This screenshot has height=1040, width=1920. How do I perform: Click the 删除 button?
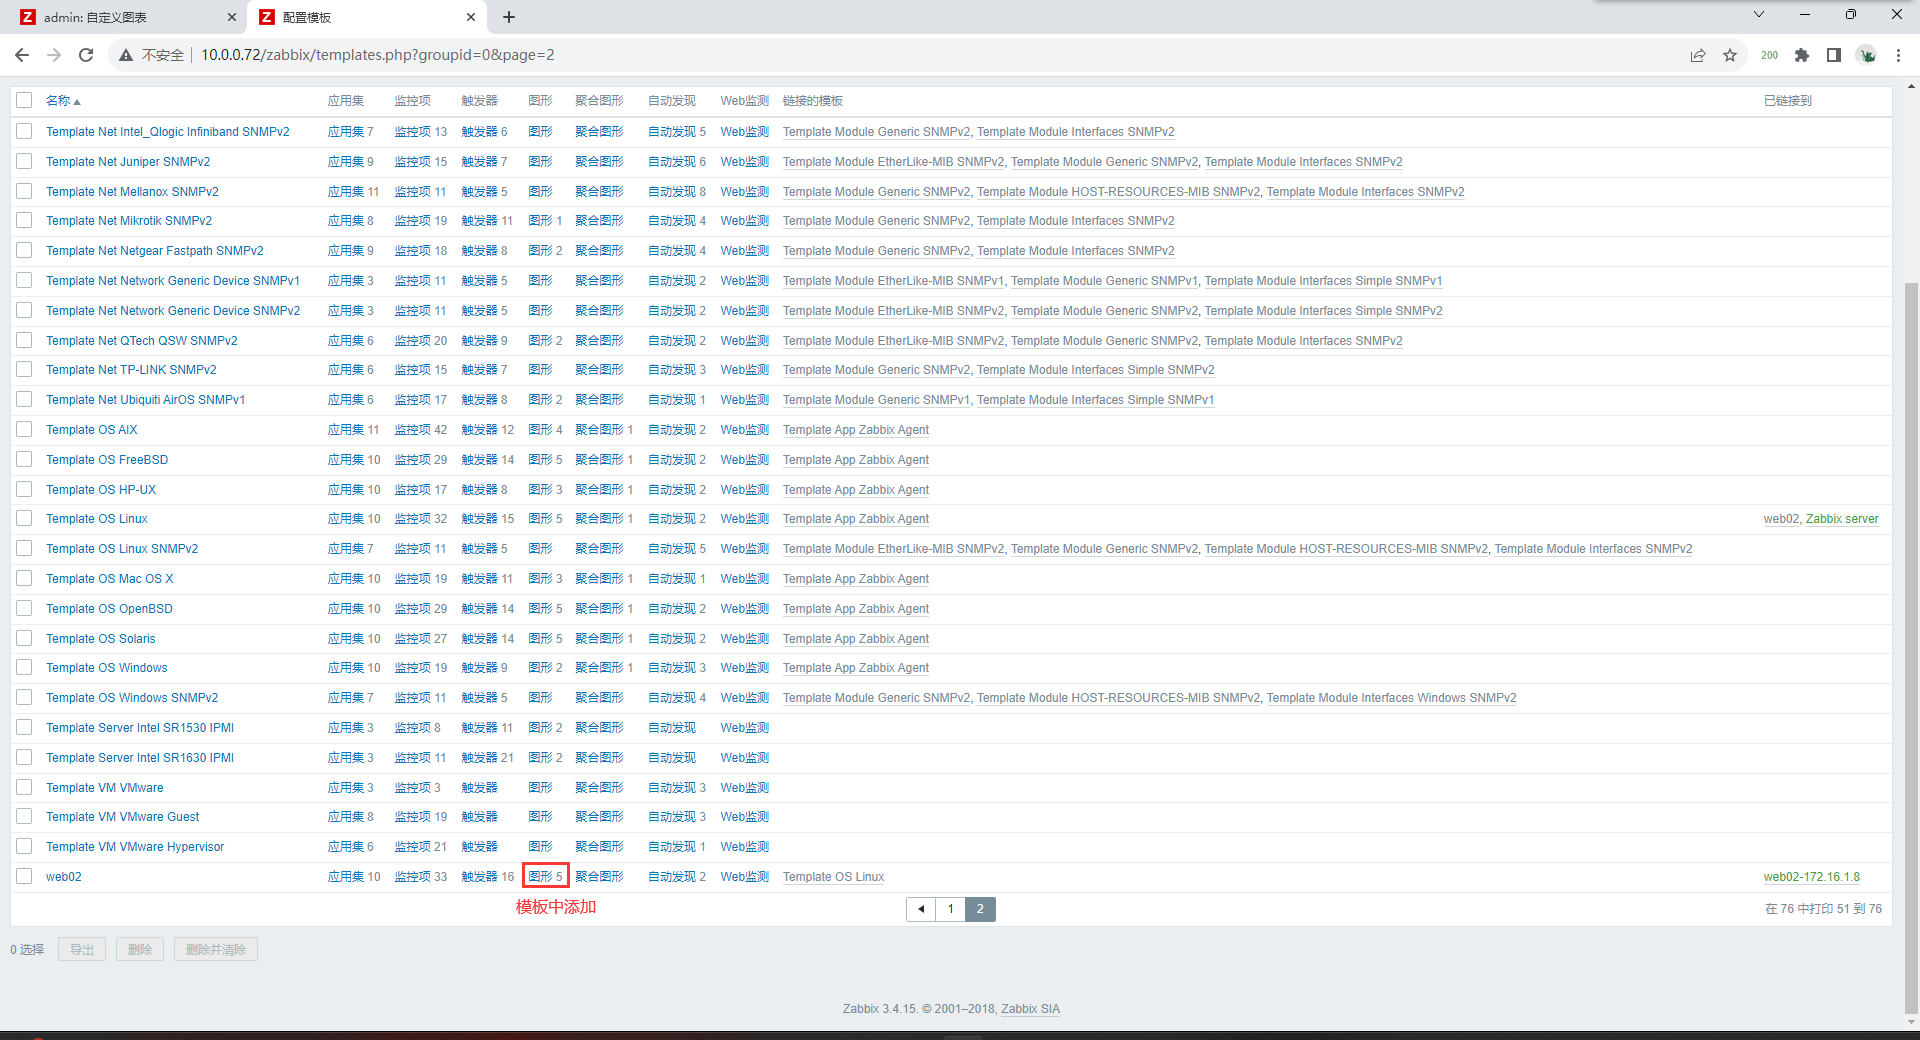pos(140,950)
